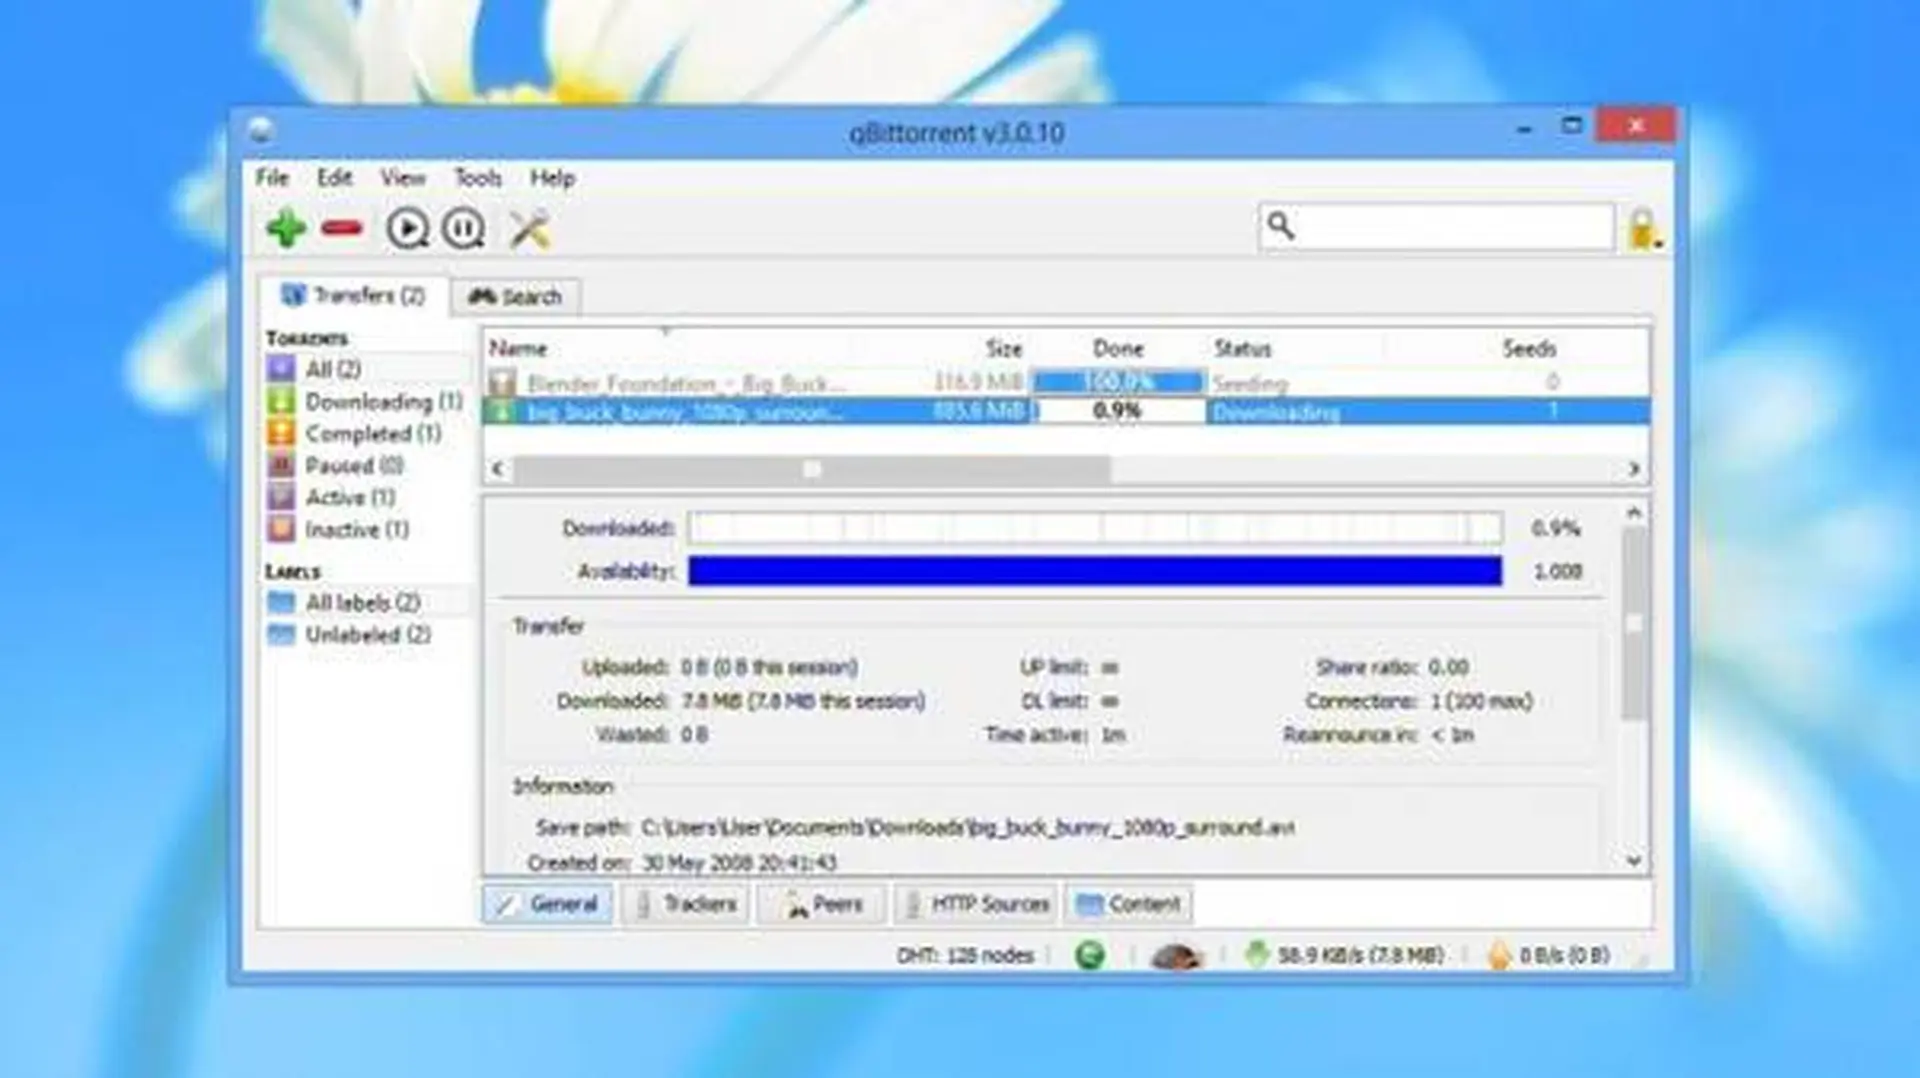The width and height of the screenshot is (1920, 1078).
Task: Switch to the Search tab
Action: pos(516,296)
